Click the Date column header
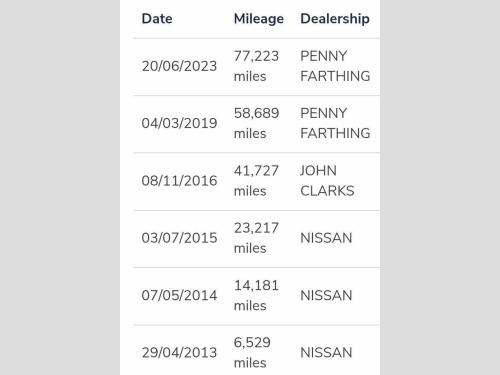The height and width of the screenshot is (375, 500). point(157,19)
